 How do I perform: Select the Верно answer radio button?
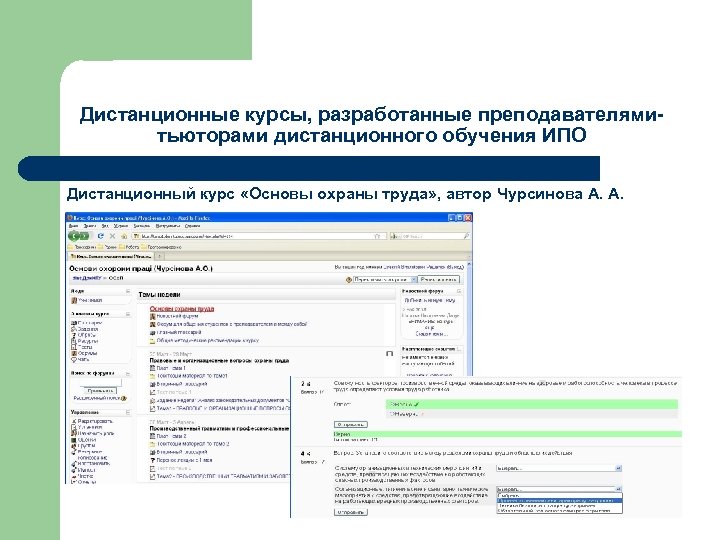click(x=391, y=405)
